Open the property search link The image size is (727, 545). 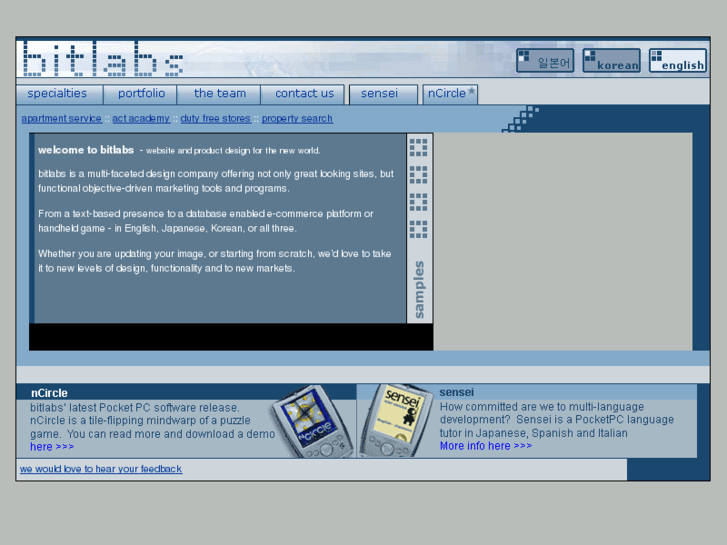pos(297,118)
